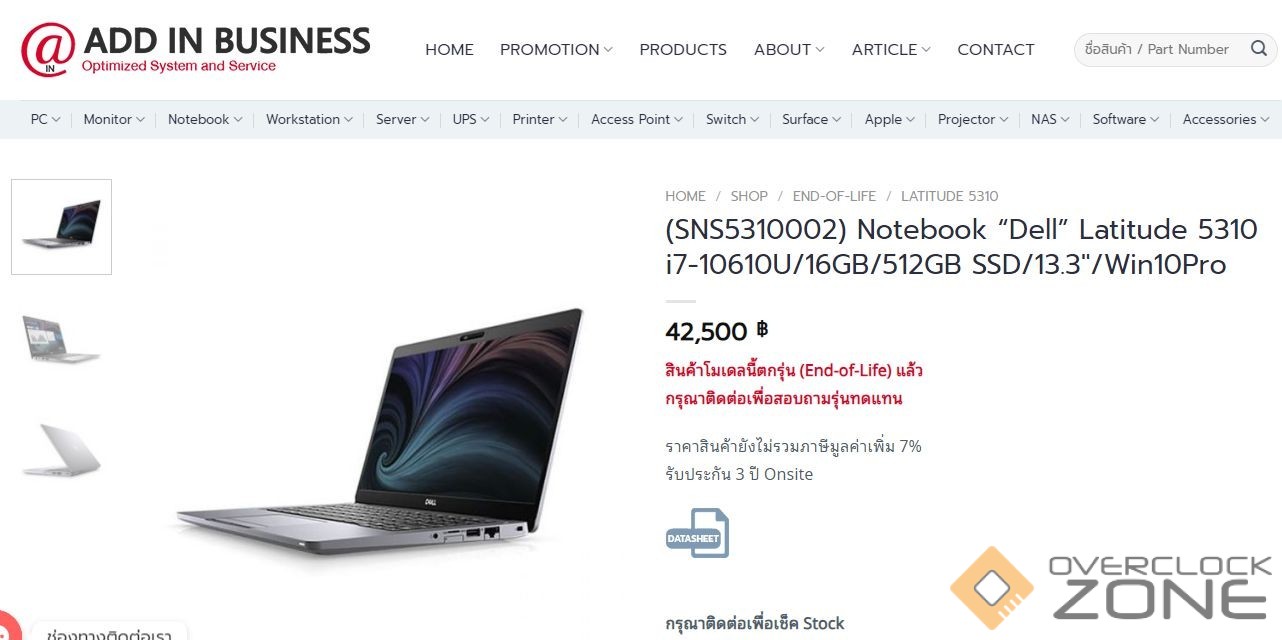Open the Server category dropdown
Viewport: 1282px width, 640px height.
click(x=402, y=119)
